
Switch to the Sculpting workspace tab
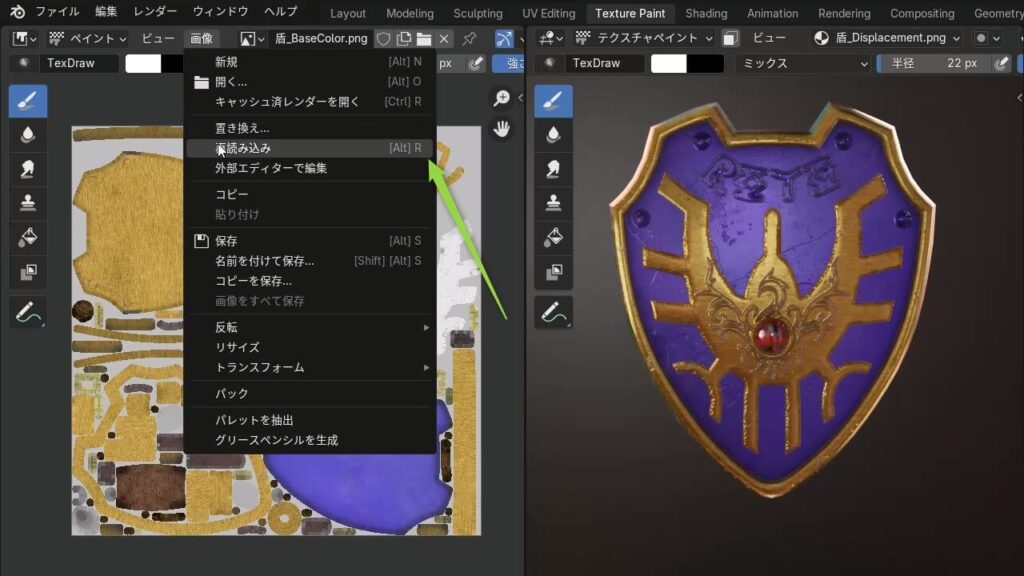(x=478, y=13)
